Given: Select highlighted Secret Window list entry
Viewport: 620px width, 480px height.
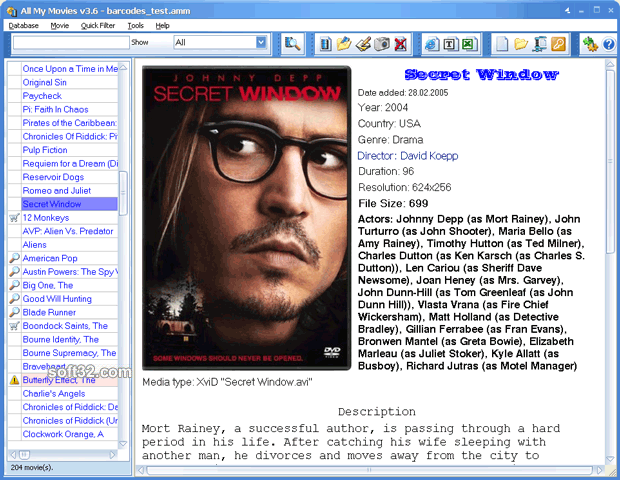Looking at the screenshot, I should click(x=70, y=204).
